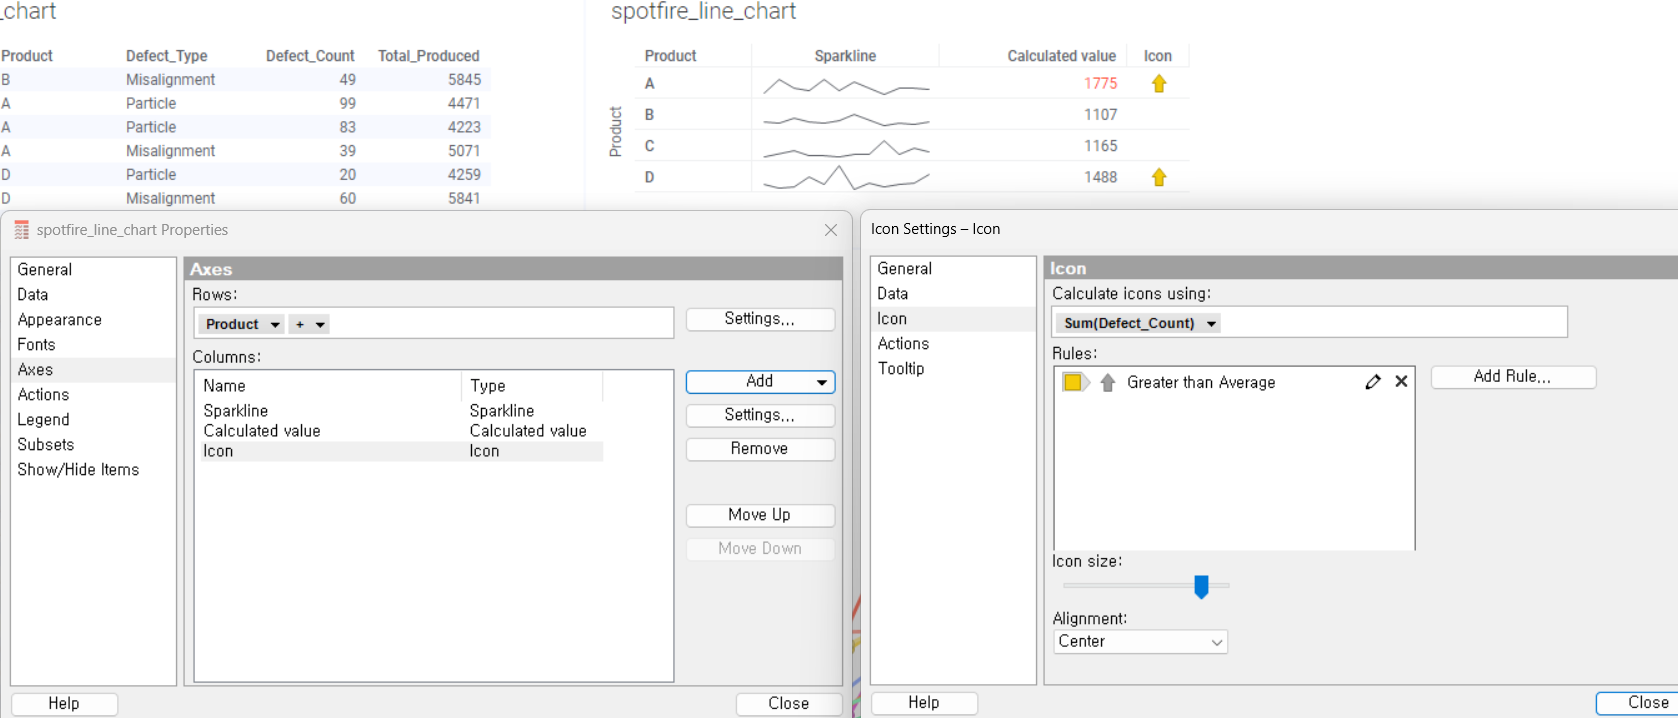Image resolution: width=1678 pixels, height=718 pixels.
Task: Click the Icon column header in the chart
Action: pos(1158,56)
